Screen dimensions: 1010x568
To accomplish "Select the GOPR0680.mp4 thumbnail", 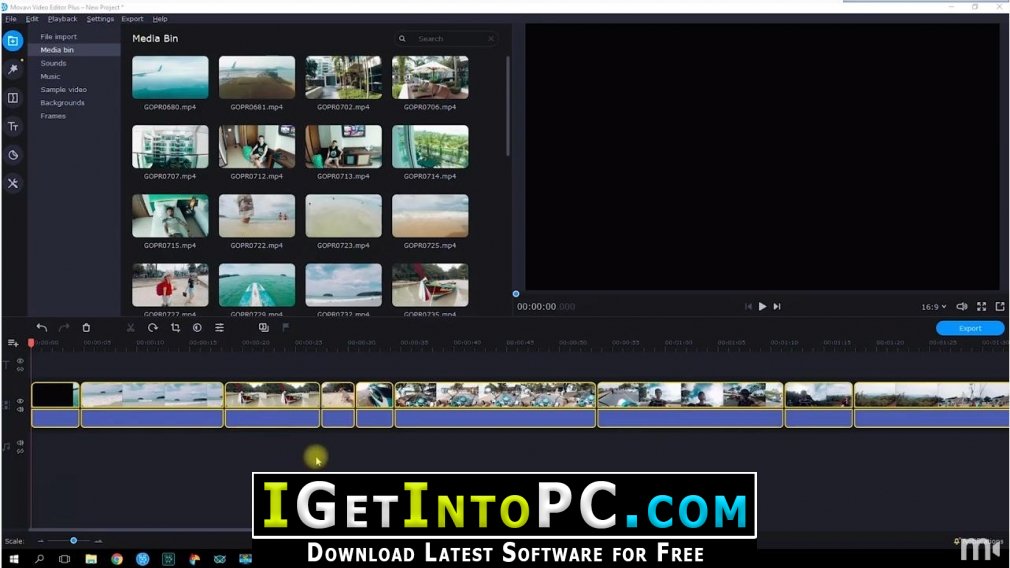I will 170,77.
